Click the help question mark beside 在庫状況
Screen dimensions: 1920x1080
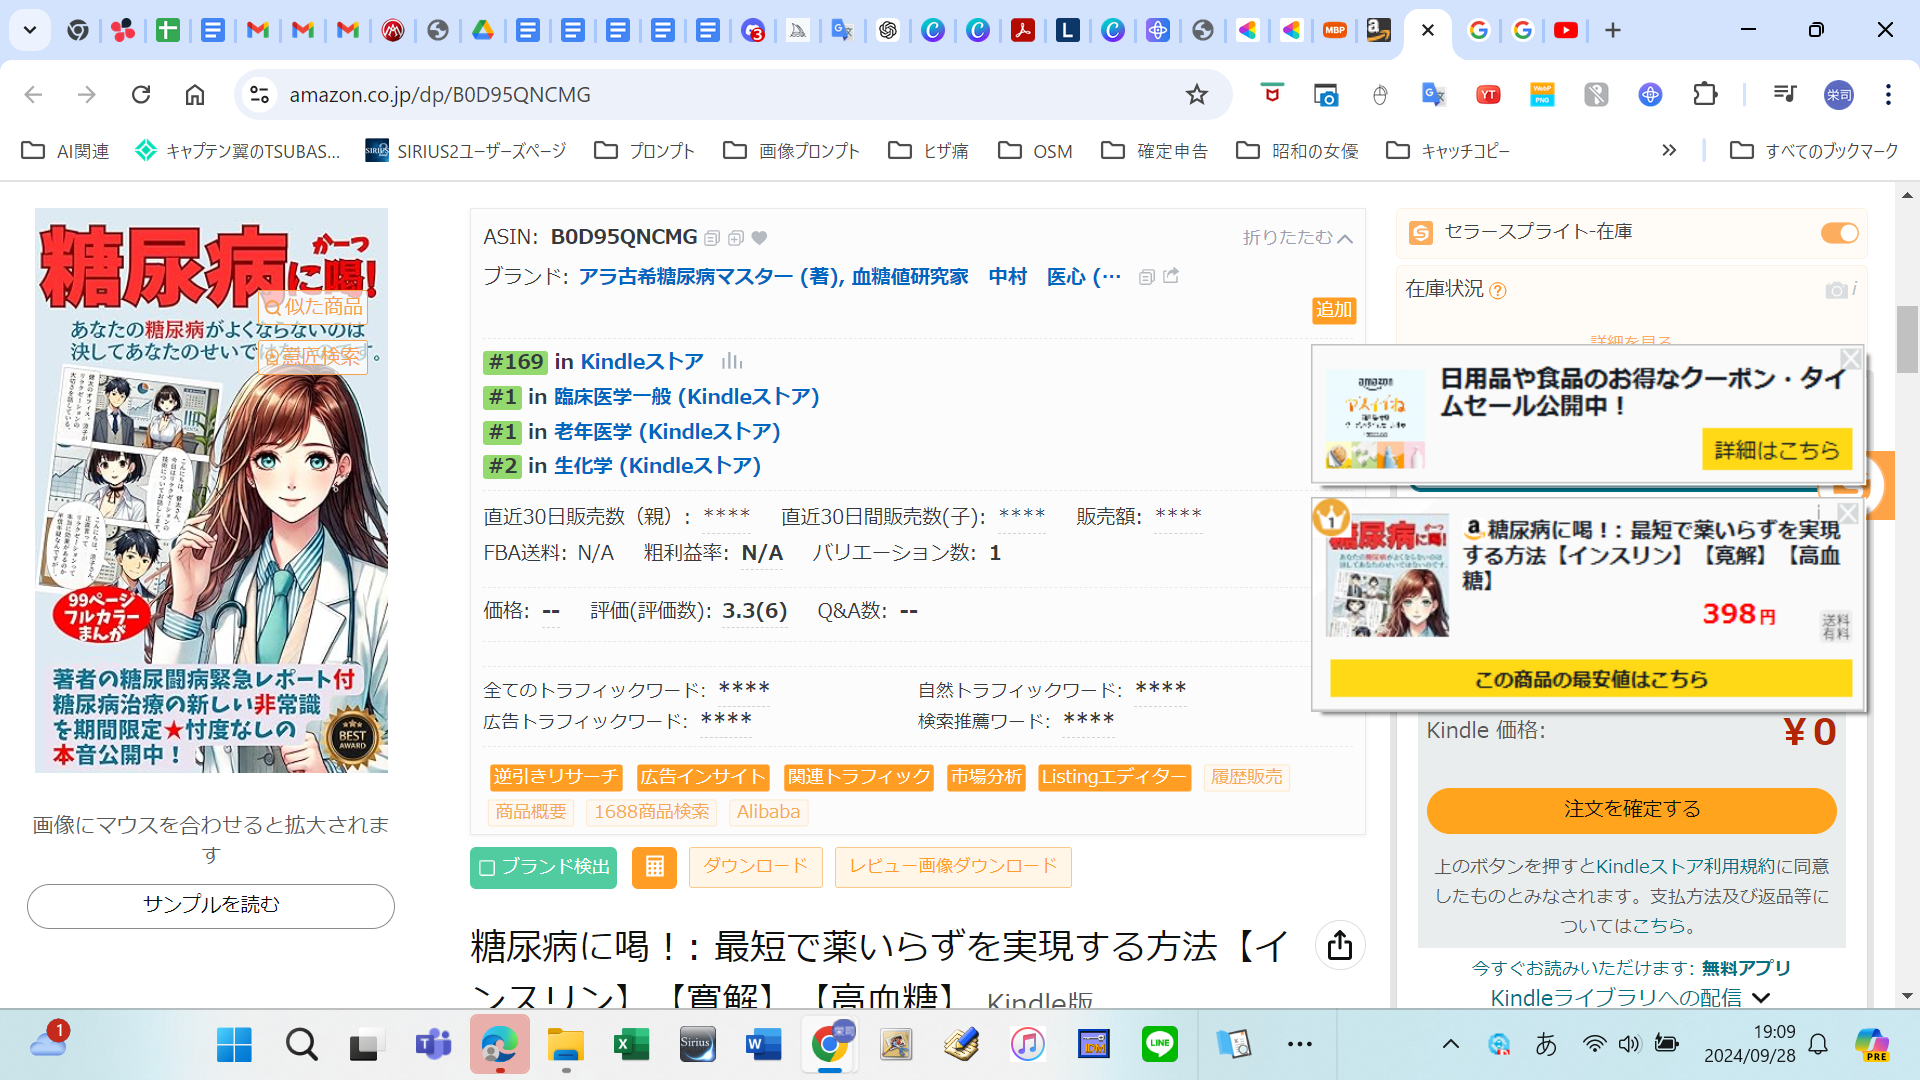pyautogui.click(x=1497, y=290)
